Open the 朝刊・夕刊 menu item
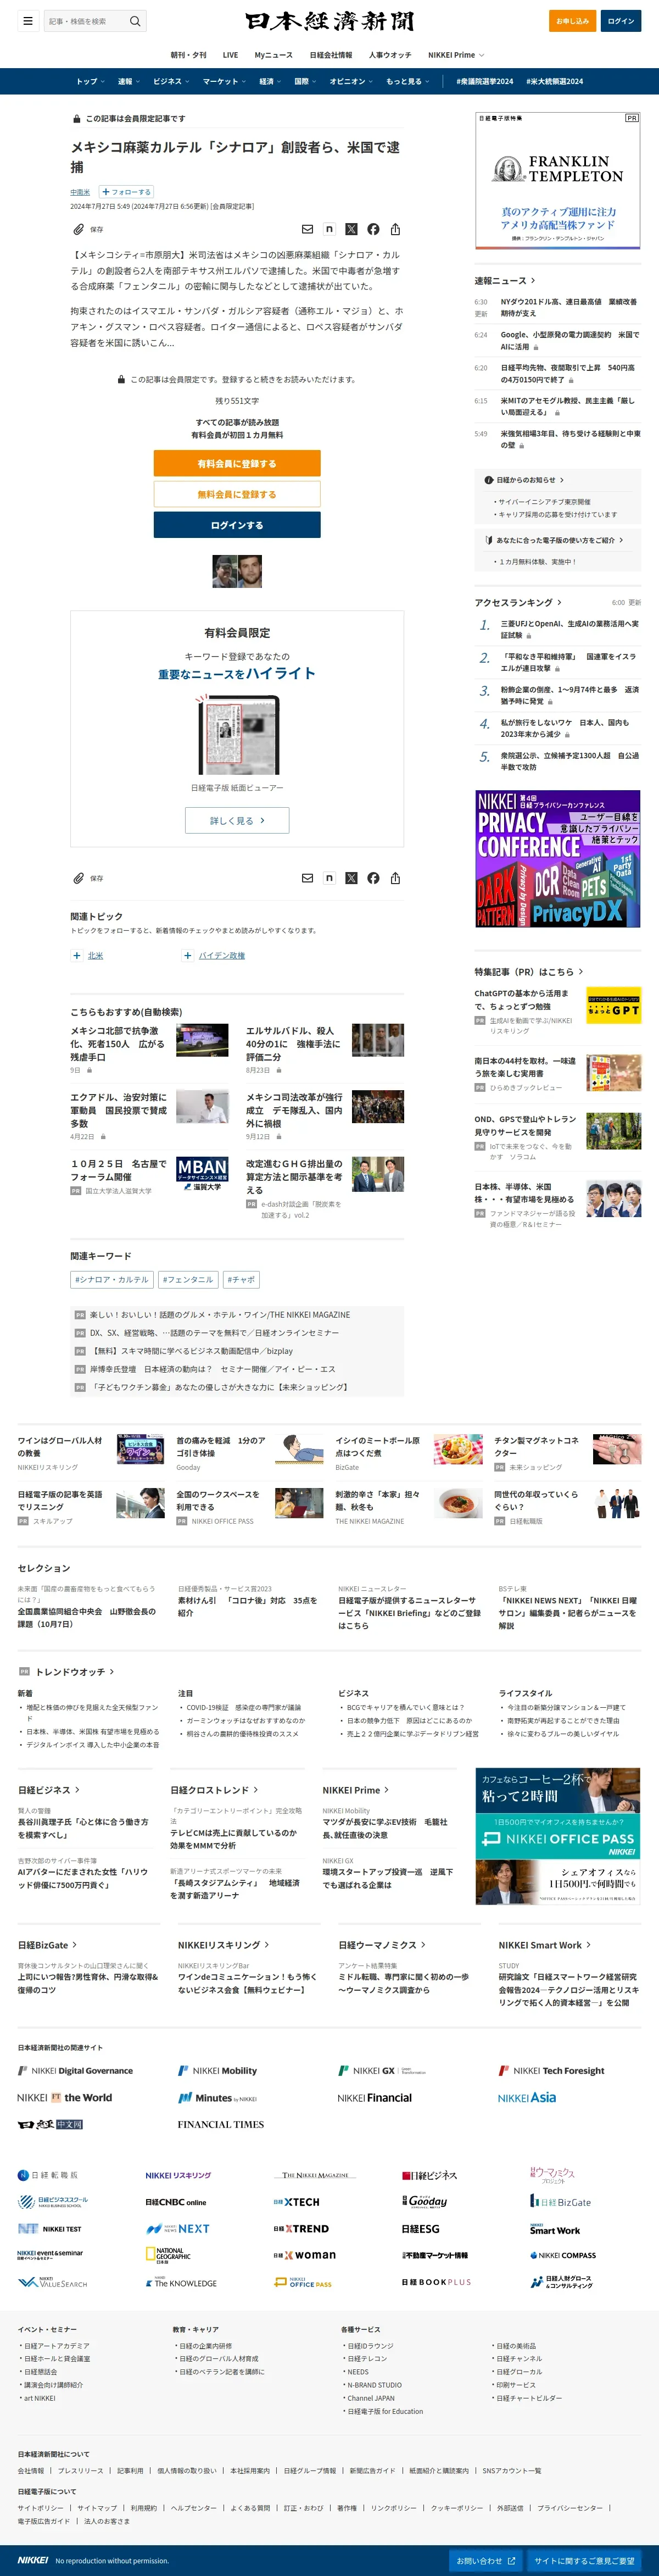 point(189,55)
